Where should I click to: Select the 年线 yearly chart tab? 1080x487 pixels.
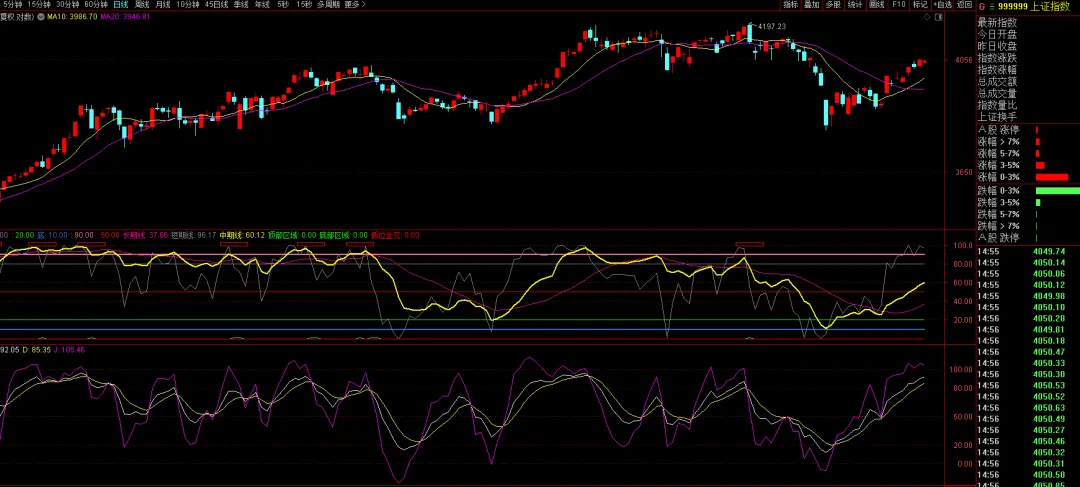(262, 4)
